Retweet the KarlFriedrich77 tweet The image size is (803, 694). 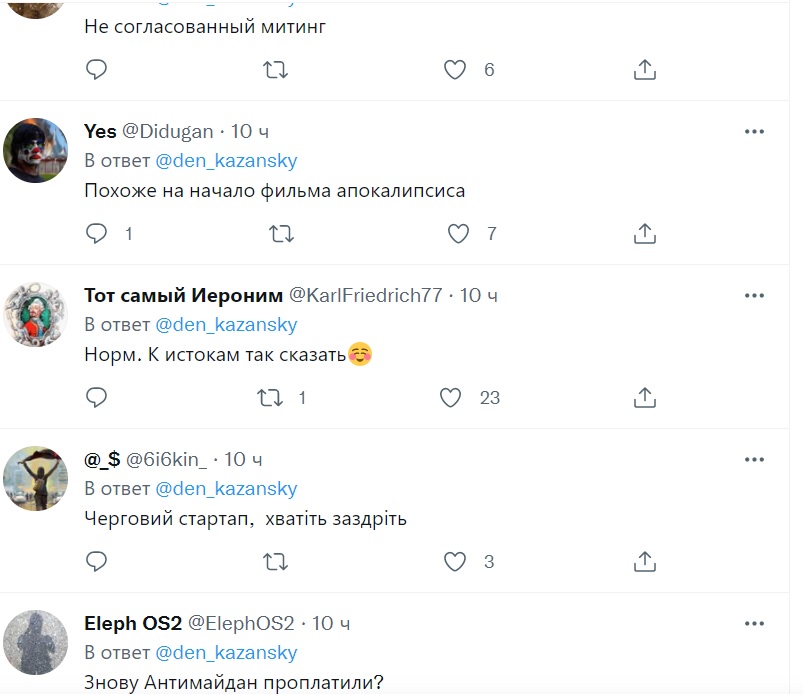coord(270,398)
